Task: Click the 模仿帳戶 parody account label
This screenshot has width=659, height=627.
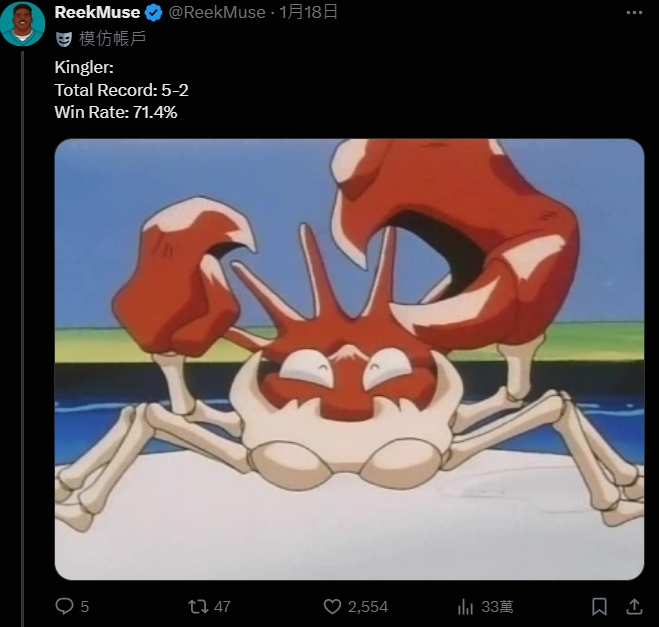Action: tap(112, 38)
